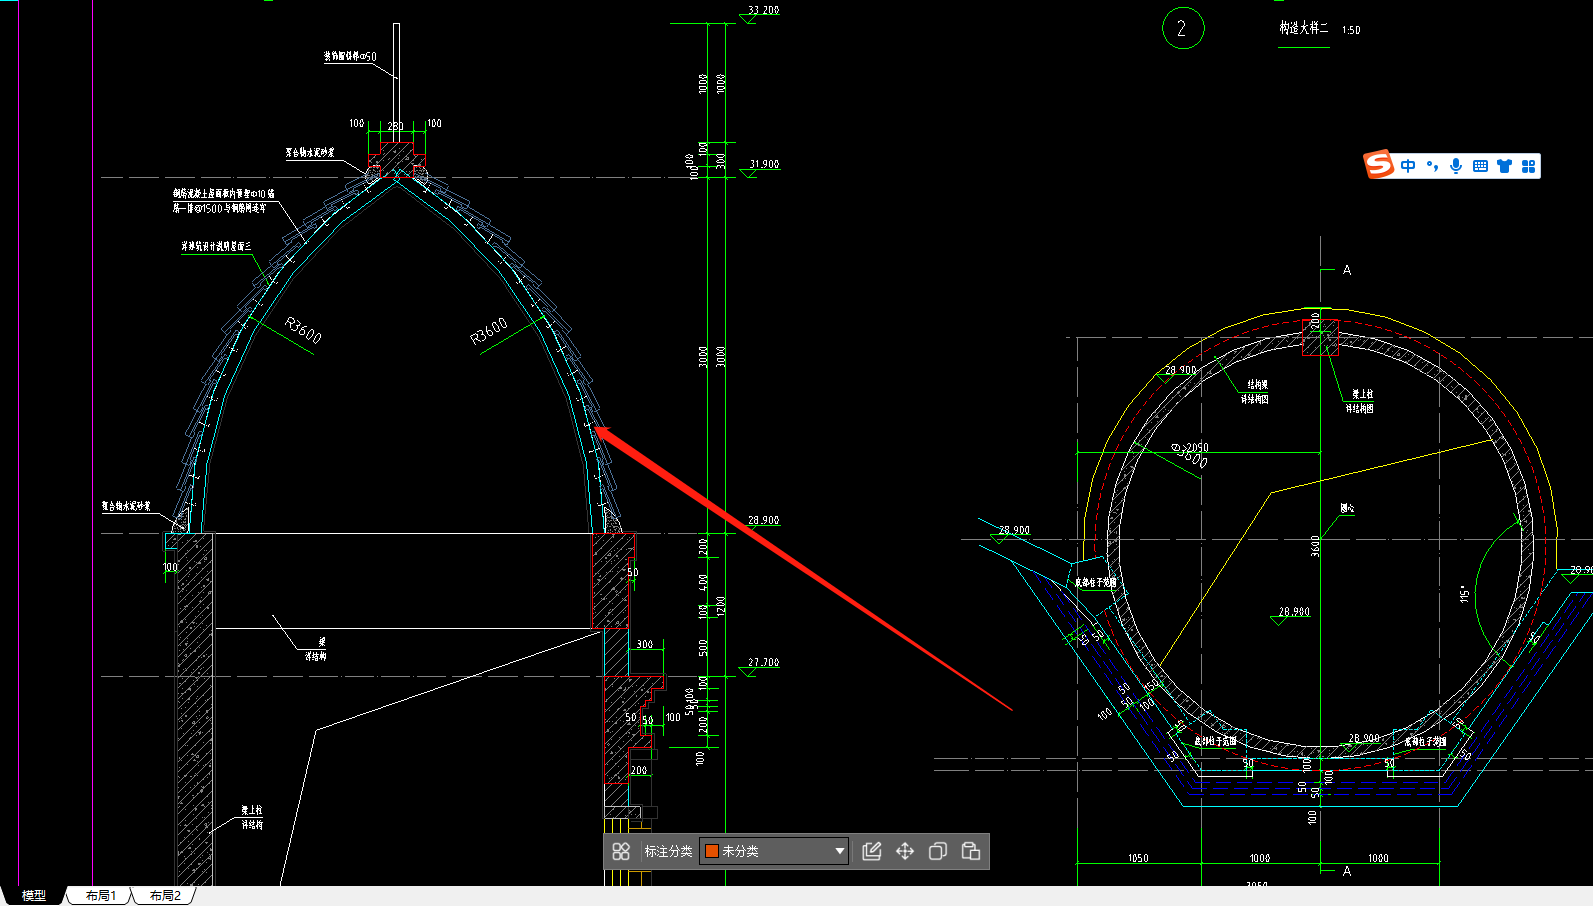Click the 构造大样二 drawing title
Viewport: 1593px width, 906px height.
(x=1304, y=29)
